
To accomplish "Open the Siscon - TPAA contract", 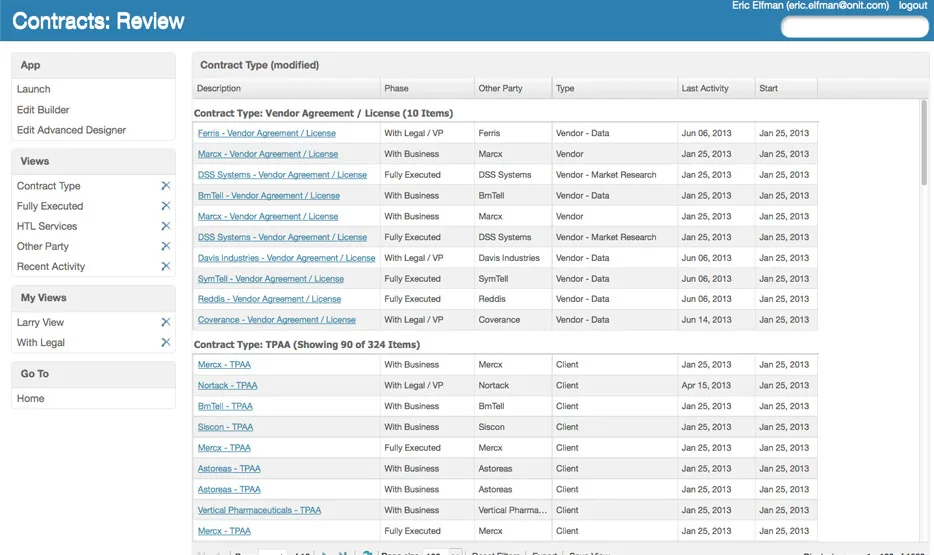I will [x=225, y=427].
